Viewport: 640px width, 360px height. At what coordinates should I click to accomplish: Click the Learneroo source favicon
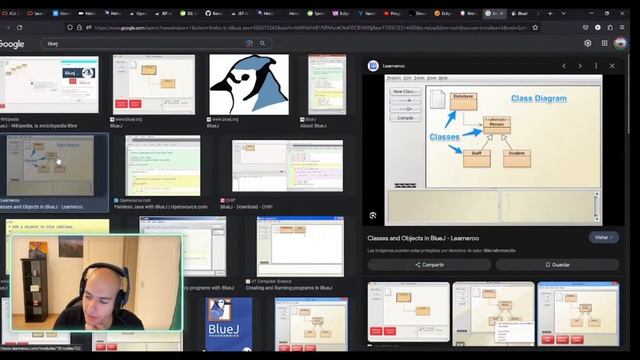click(373, 66)
